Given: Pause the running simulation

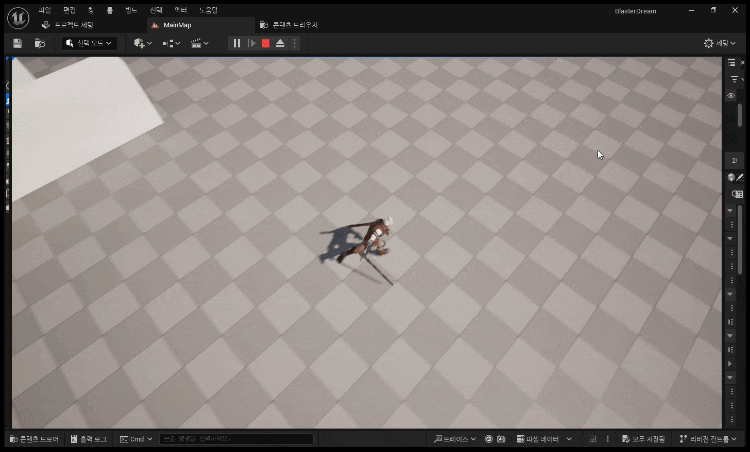Looking at the screenshot, I should coord(237,44).
